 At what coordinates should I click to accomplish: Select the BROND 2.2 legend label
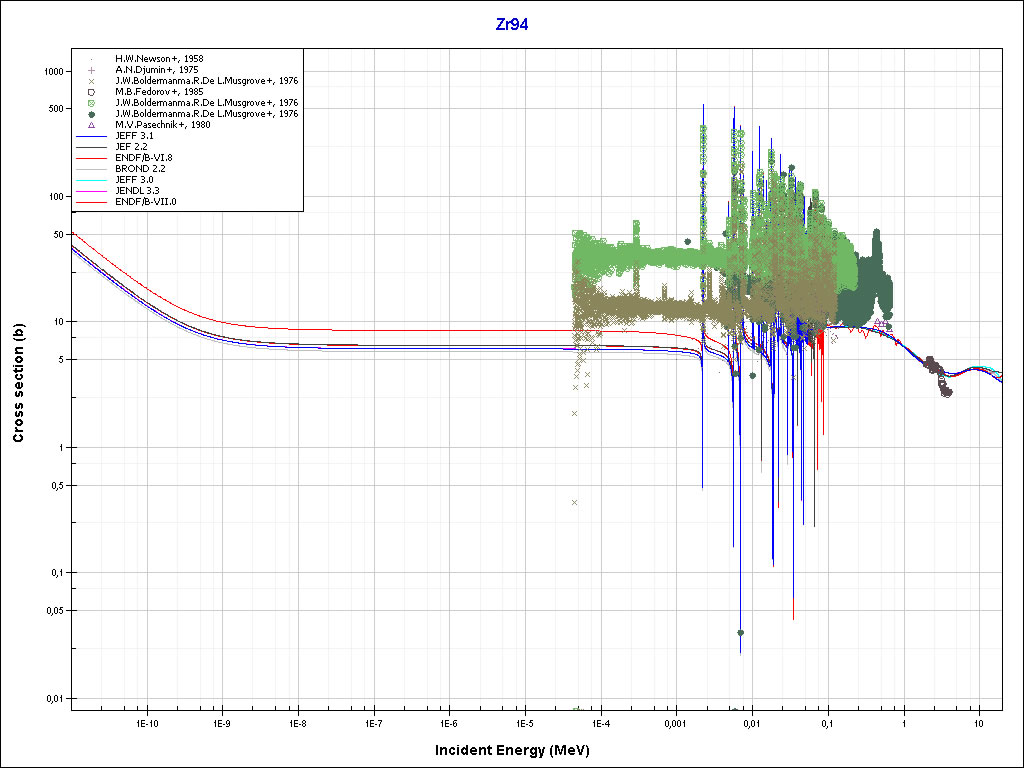pyautogui.click(x=140, y=169)
